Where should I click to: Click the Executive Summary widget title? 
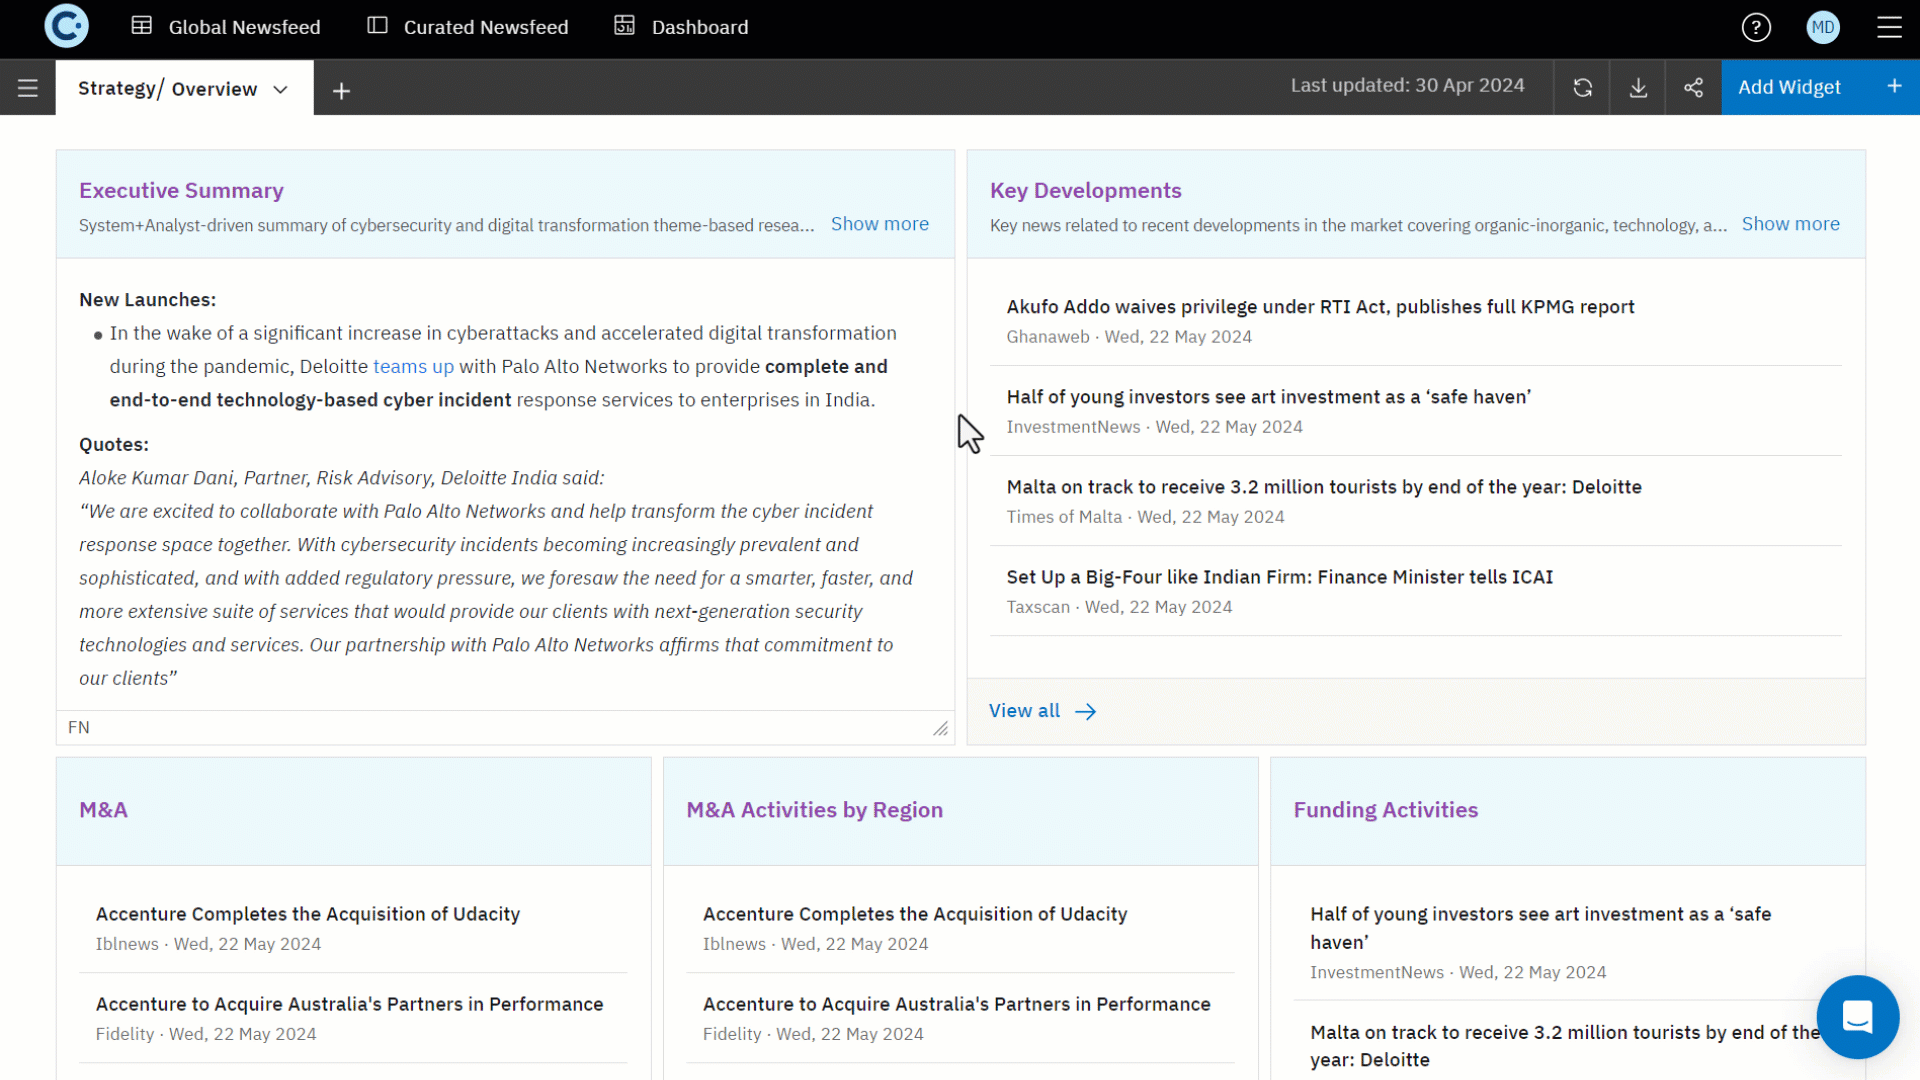point(181,190)
